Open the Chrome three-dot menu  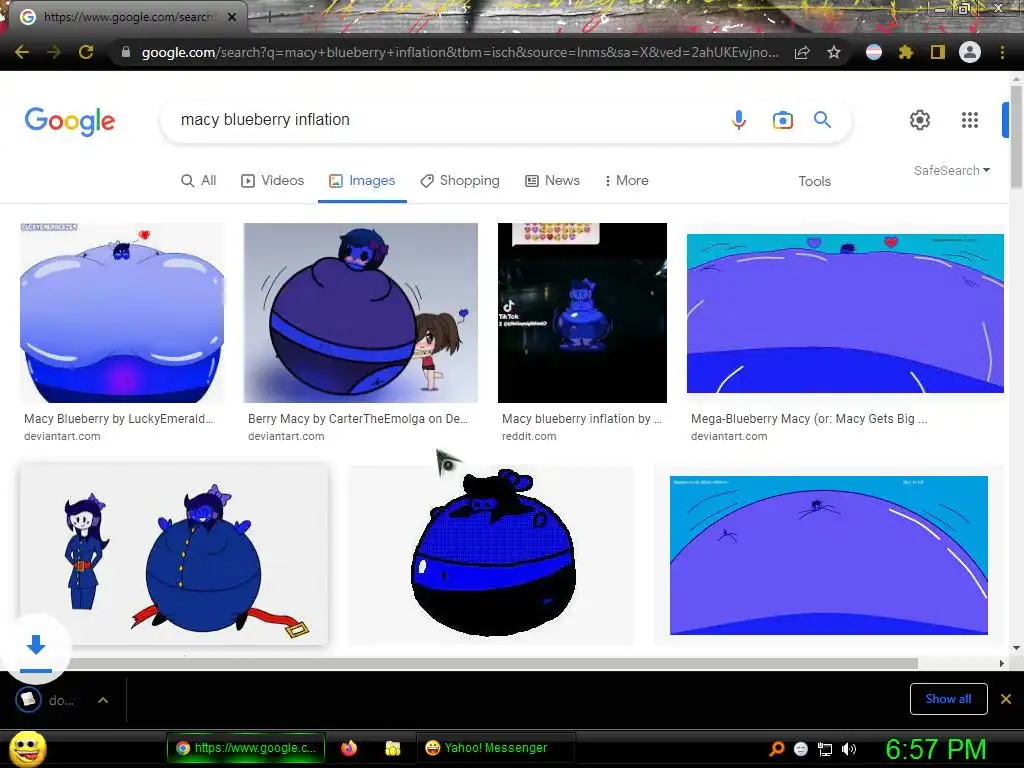[1002, 52]
